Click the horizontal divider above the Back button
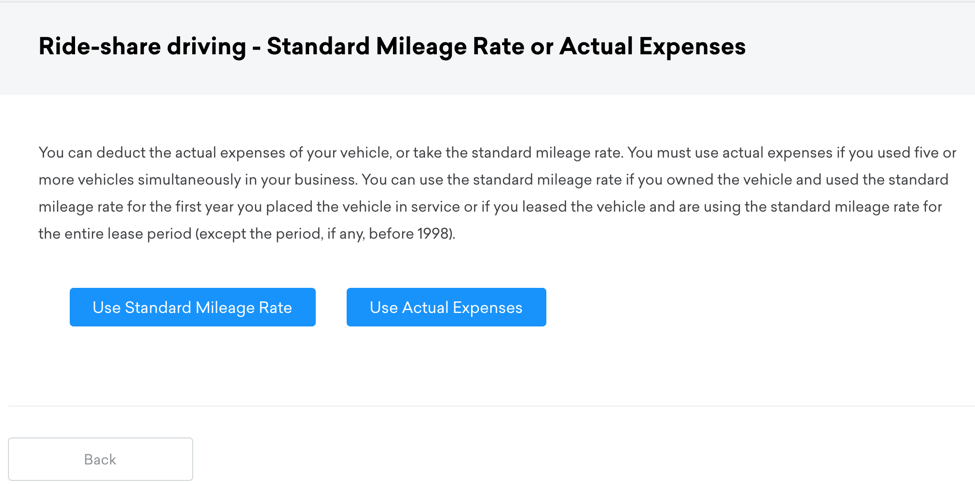This screenshot has width=975, height=485. coord(490,406)
